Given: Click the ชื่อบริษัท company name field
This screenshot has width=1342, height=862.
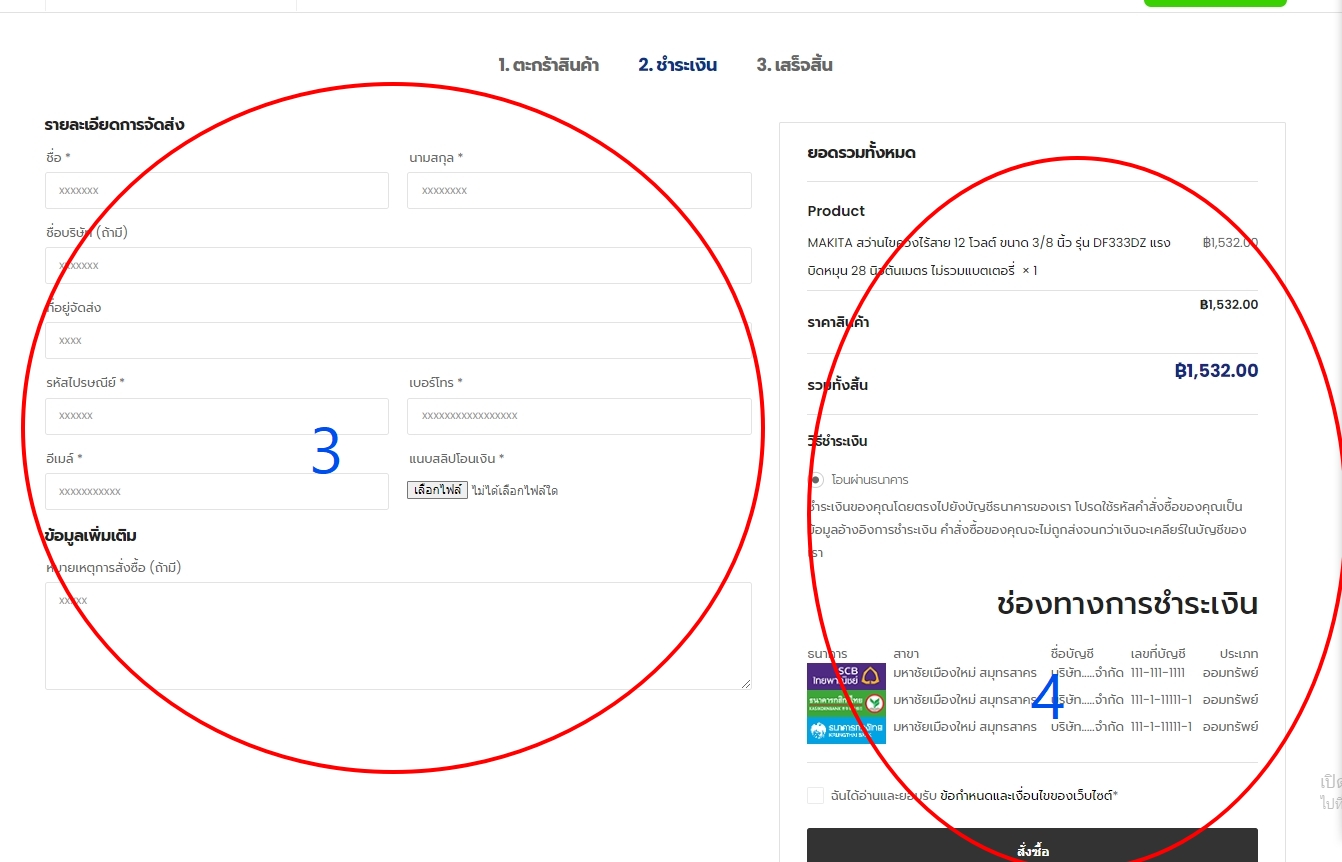Looking at the screenshot, I should coord(398,265).
